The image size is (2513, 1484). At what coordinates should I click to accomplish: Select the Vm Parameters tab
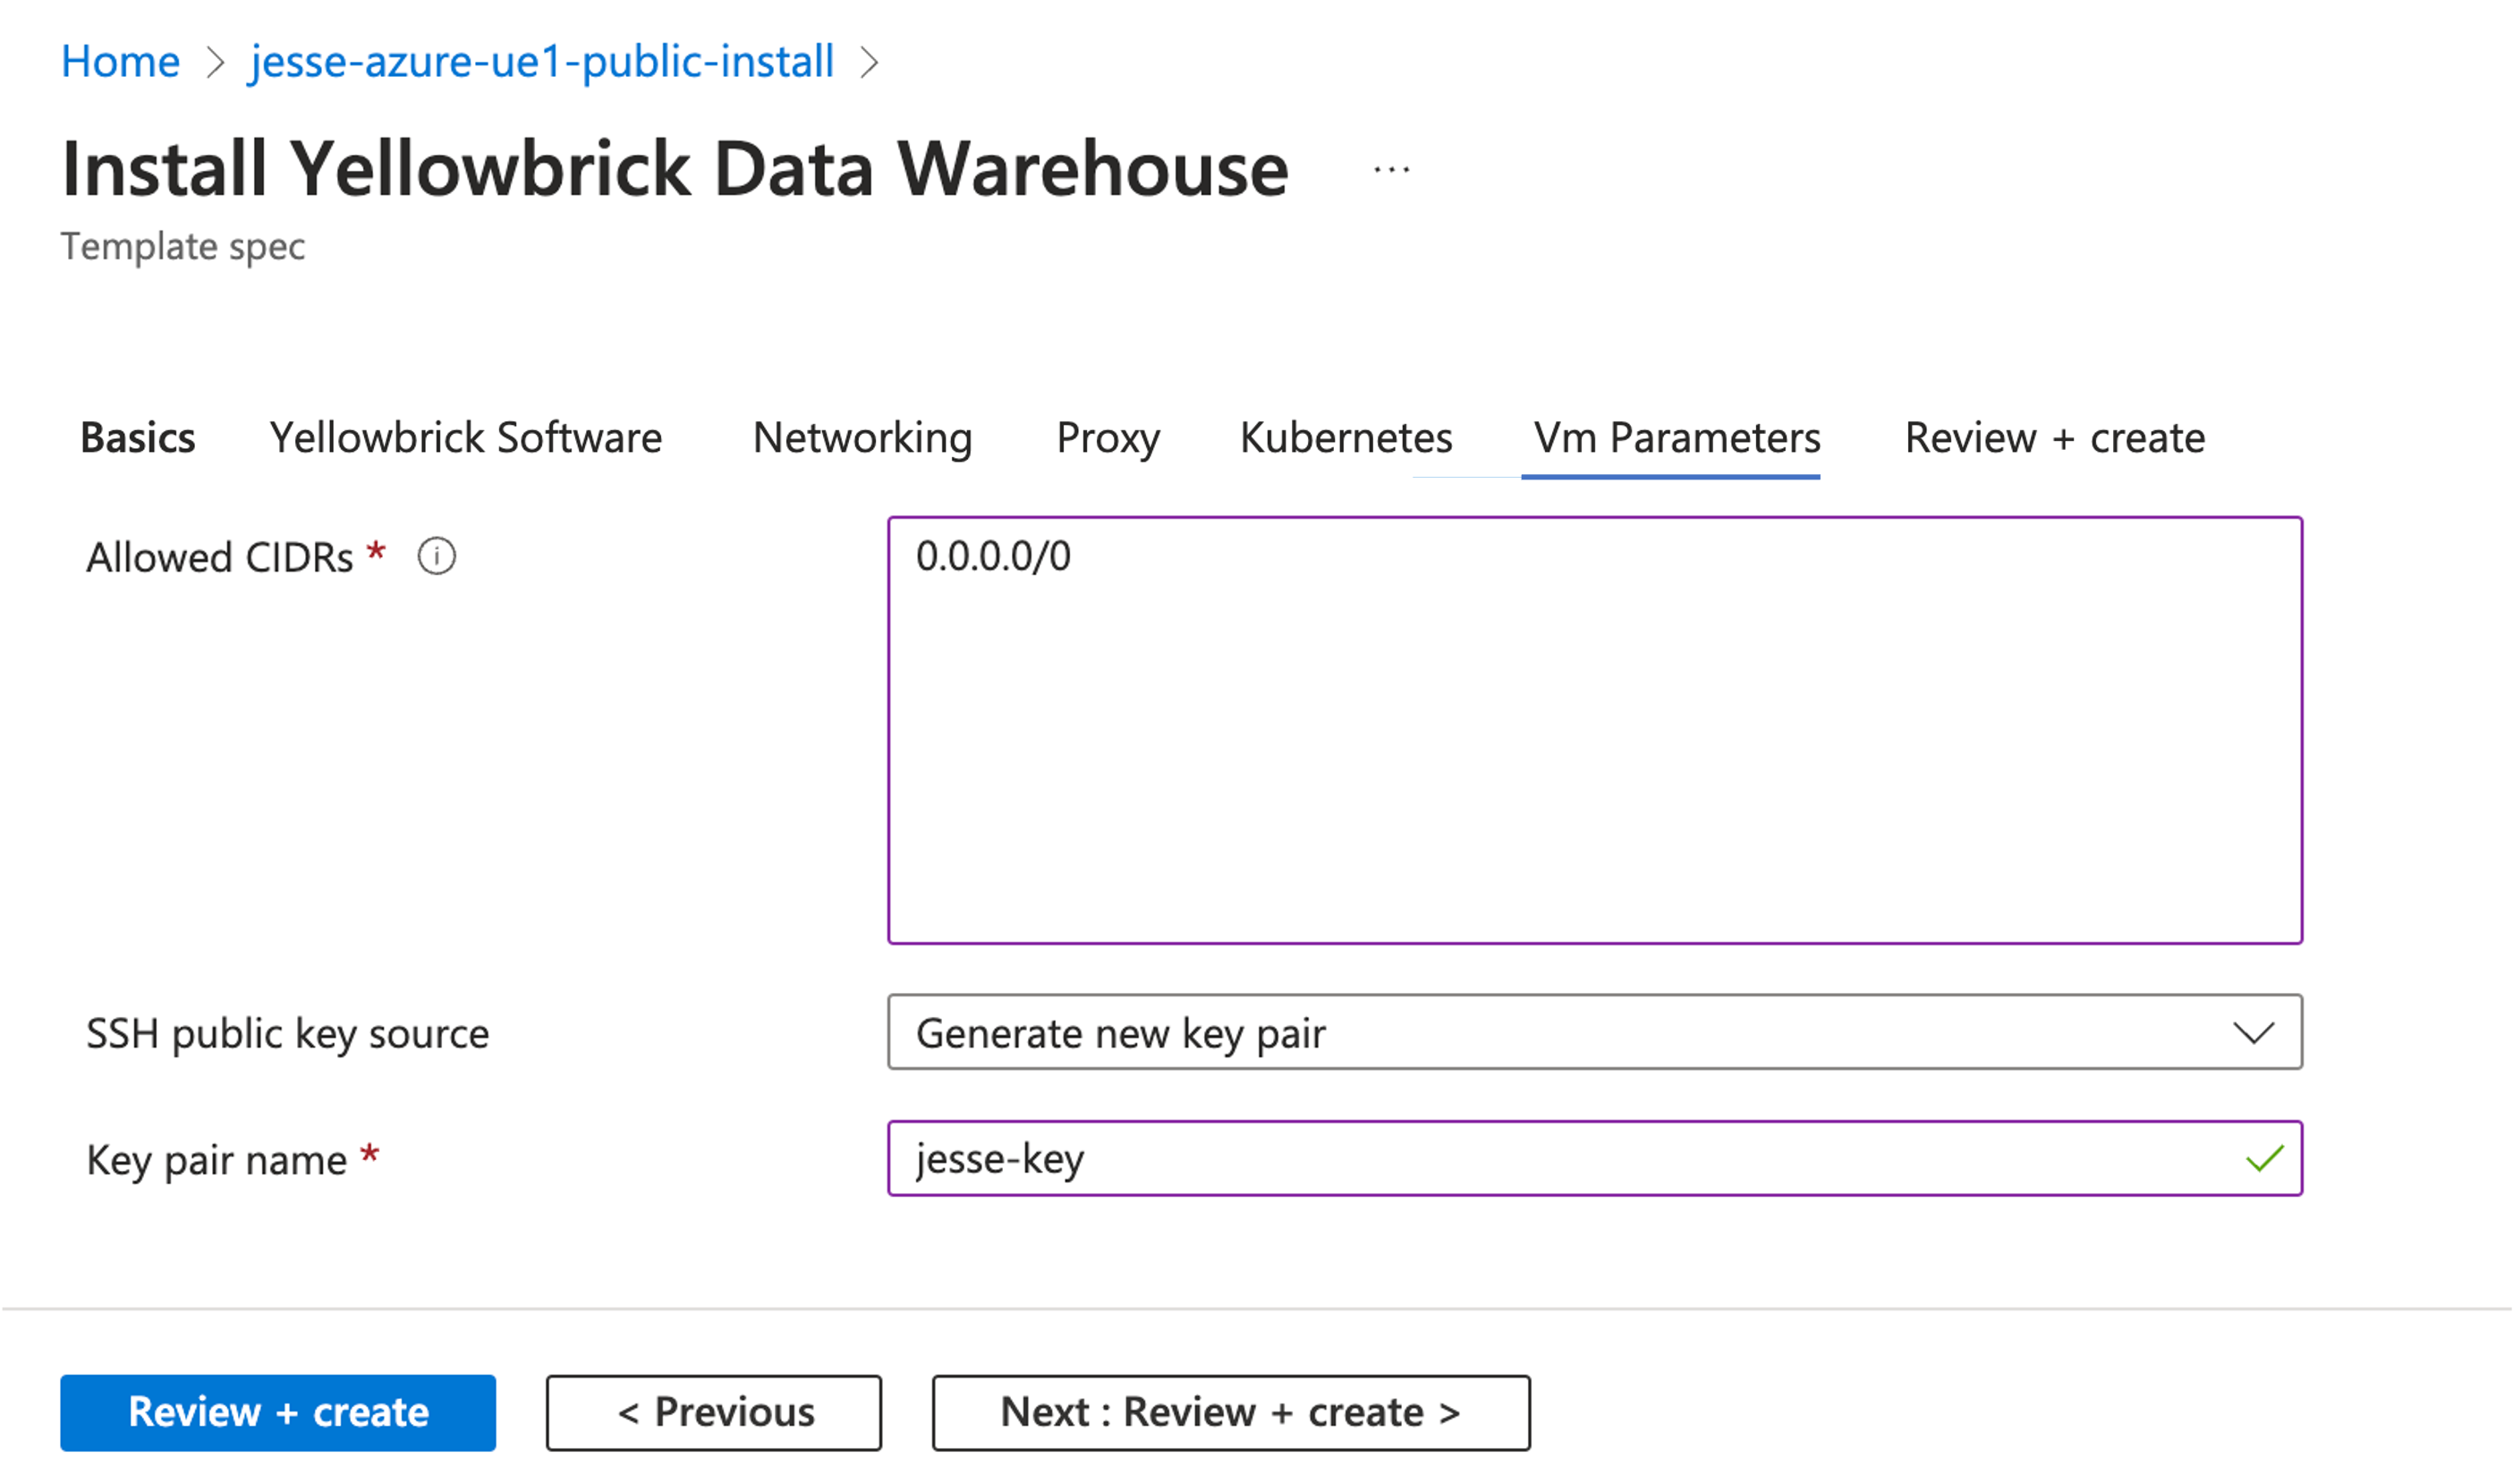point(1677,438)
